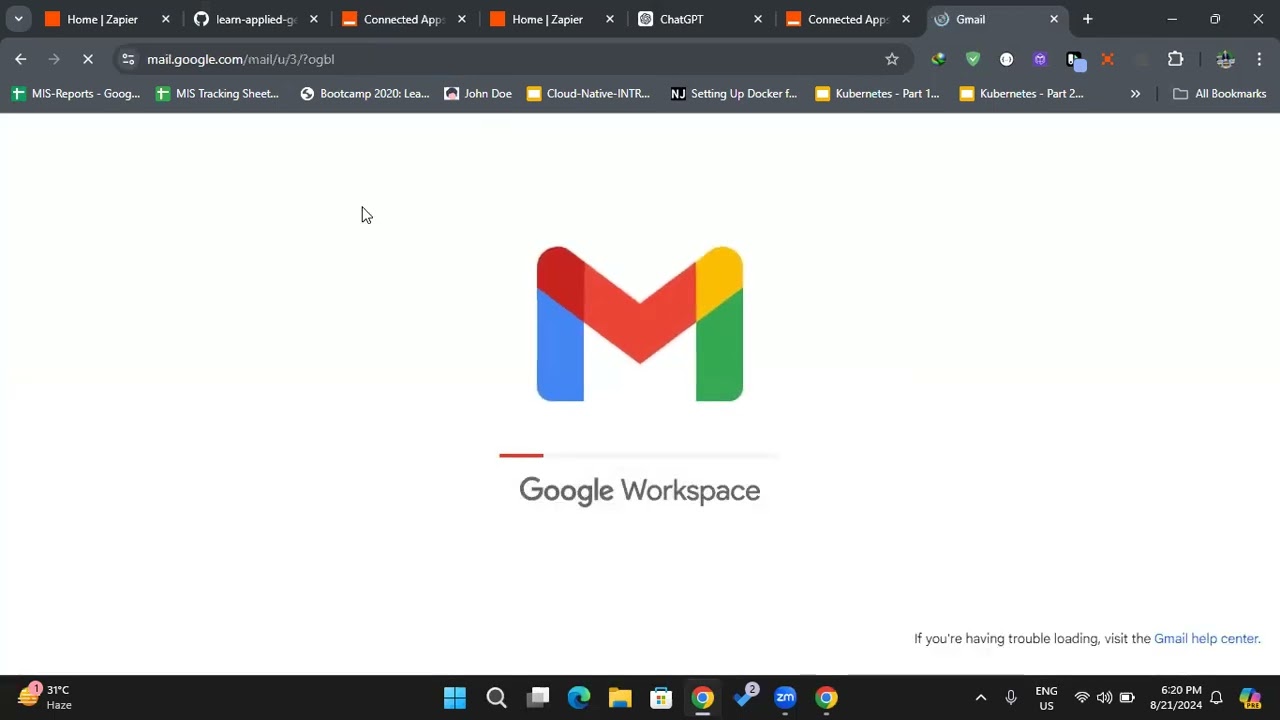Open the Cloud-Native-INTR bookmark
This screenshot has height=720, width=1280.
(x=588, y=94)
